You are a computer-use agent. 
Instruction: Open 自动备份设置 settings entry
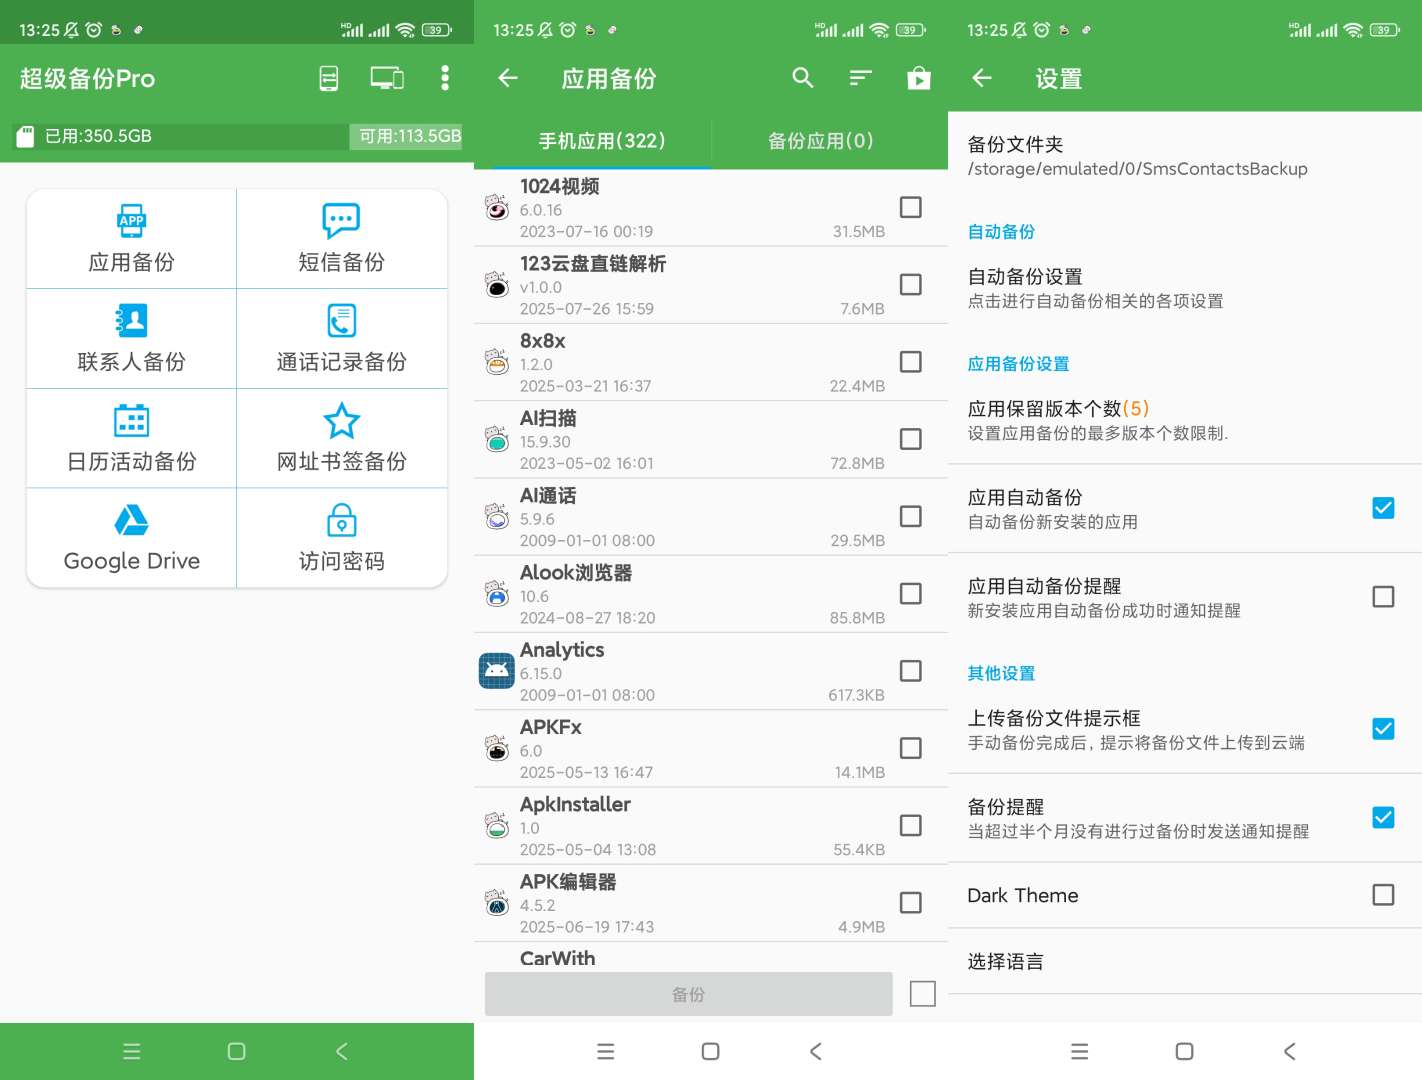tap(1185, 288)
